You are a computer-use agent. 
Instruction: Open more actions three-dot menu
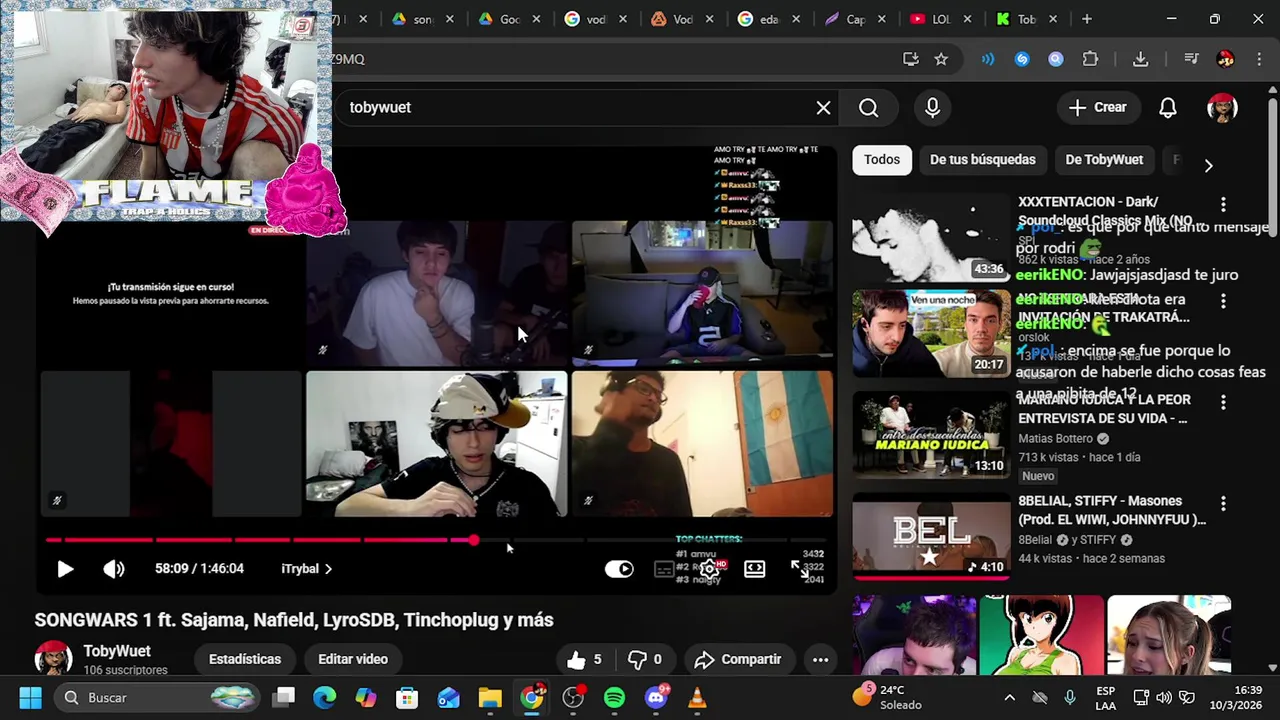click(x=820, y=660)
